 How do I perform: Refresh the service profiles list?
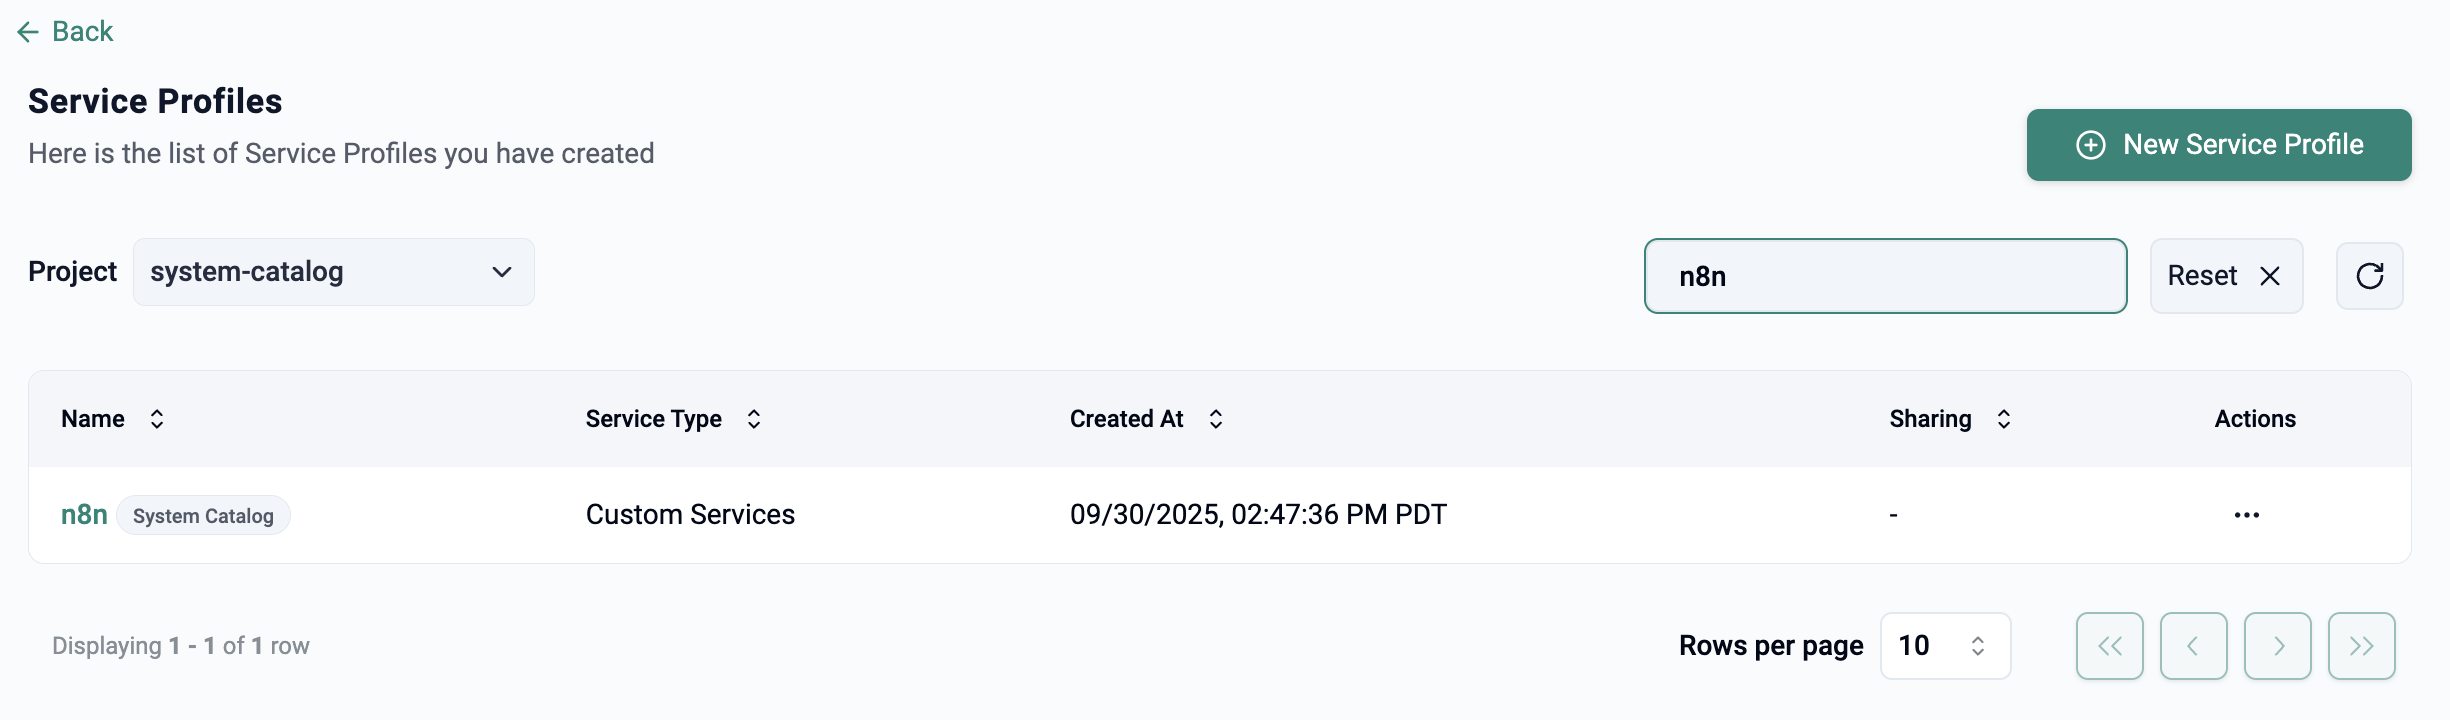click(2369, 276)
